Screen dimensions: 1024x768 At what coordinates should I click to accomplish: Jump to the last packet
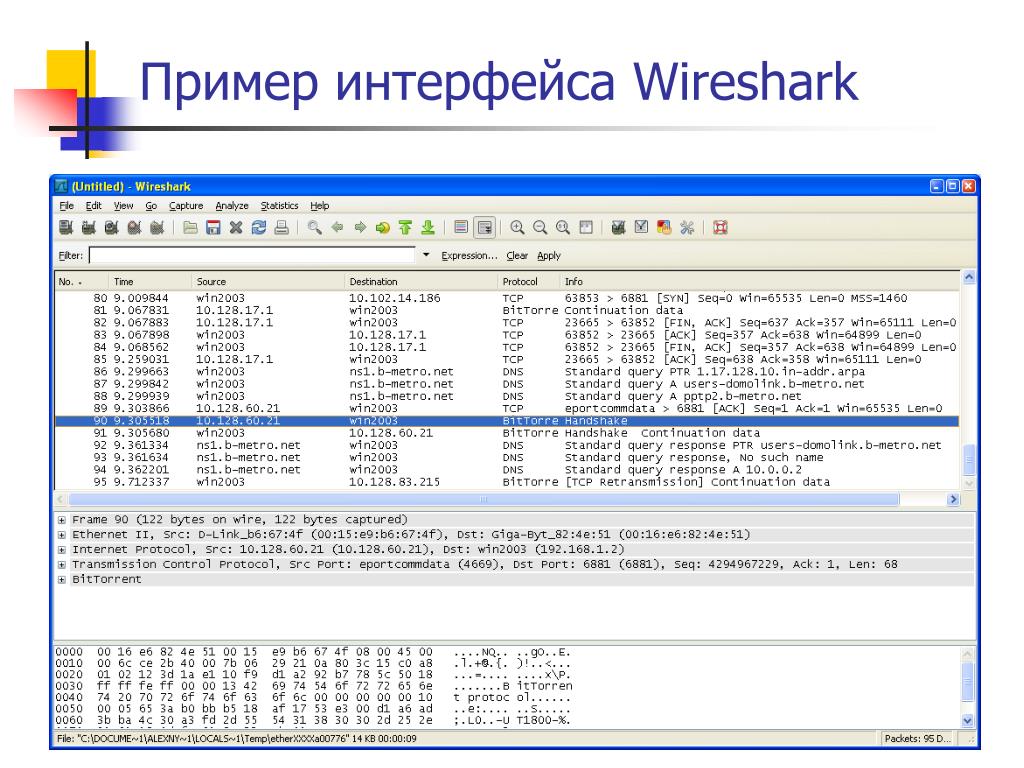coord(428,227)
